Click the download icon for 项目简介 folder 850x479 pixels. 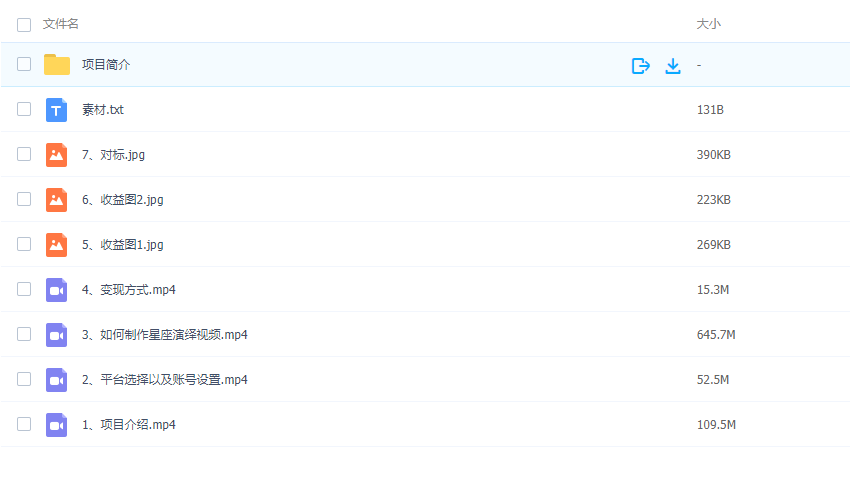(x=673, y=66)
